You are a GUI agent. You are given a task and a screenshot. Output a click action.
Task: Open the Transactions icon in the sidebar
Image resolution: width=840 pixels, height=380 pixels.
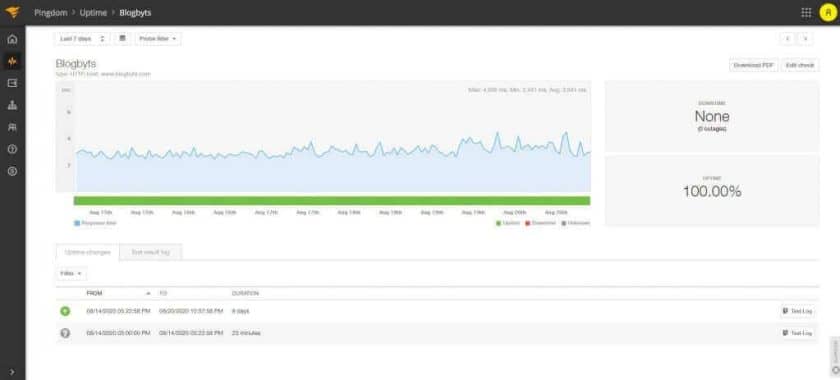(12, 83)
